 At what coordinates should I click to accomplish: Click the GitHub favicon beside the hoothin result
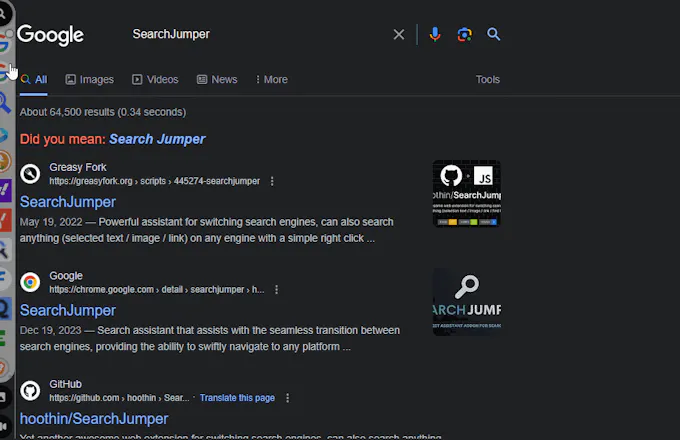click(30, 391)
